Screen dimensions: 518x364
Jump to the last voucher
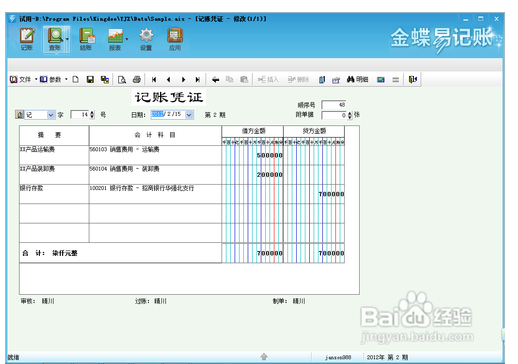[x=198, y=80]
